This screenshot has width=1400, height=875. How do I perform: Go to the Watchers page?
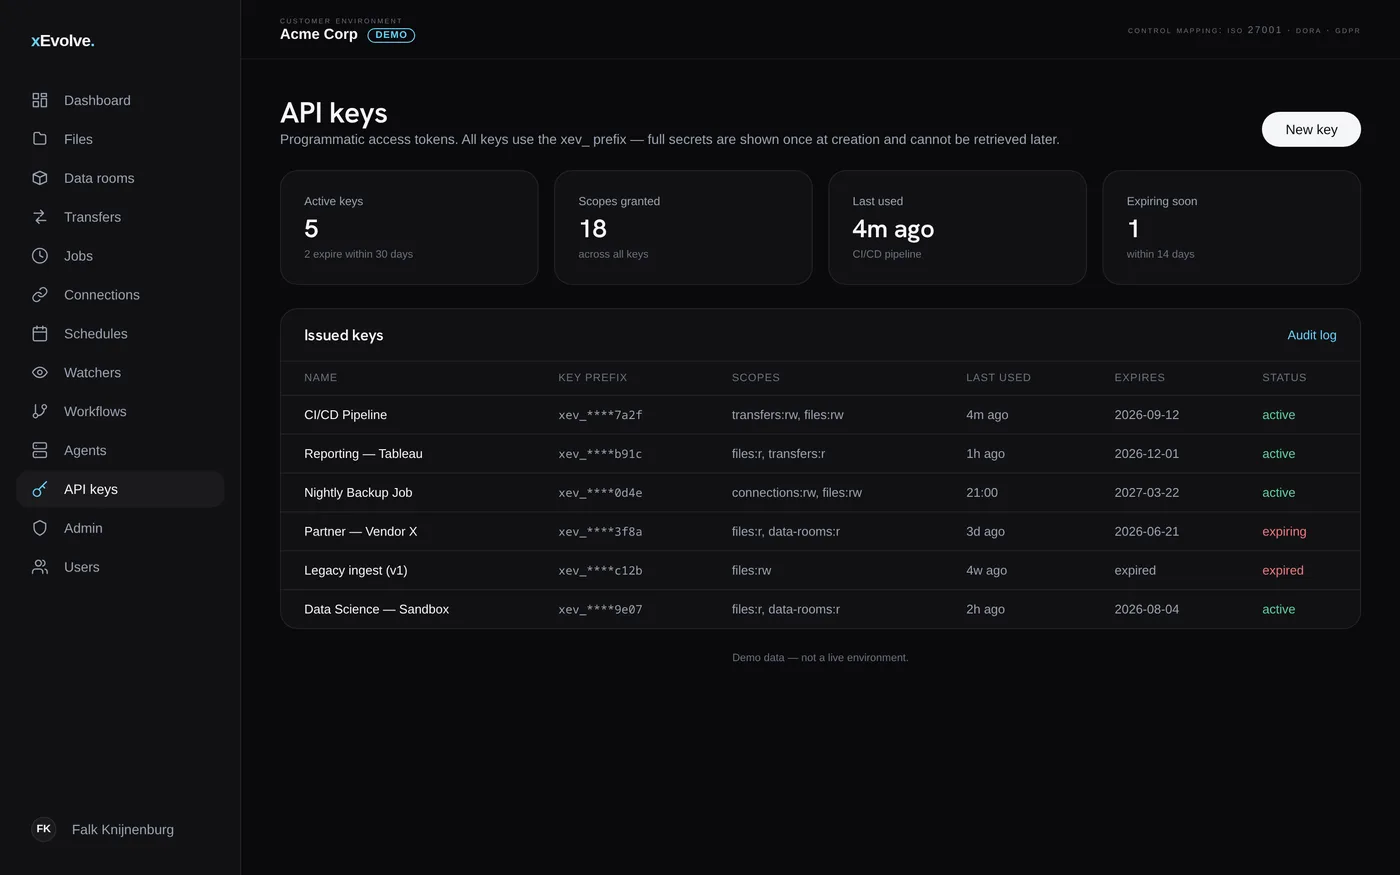click(x=120, y=373)
